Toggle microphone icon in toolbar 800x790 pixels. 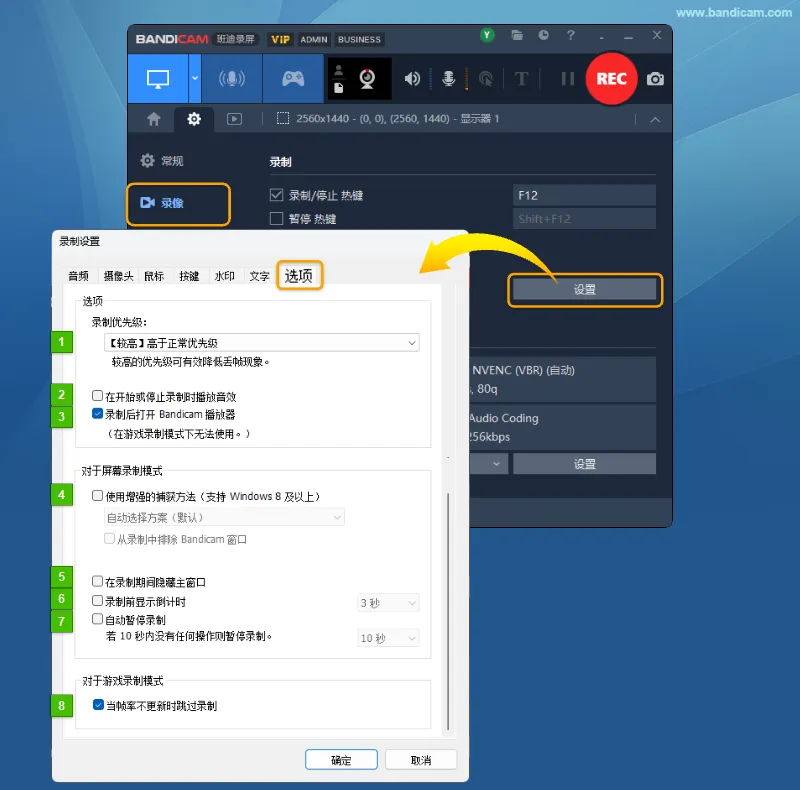pyautogui.click(x=448, y=79)
